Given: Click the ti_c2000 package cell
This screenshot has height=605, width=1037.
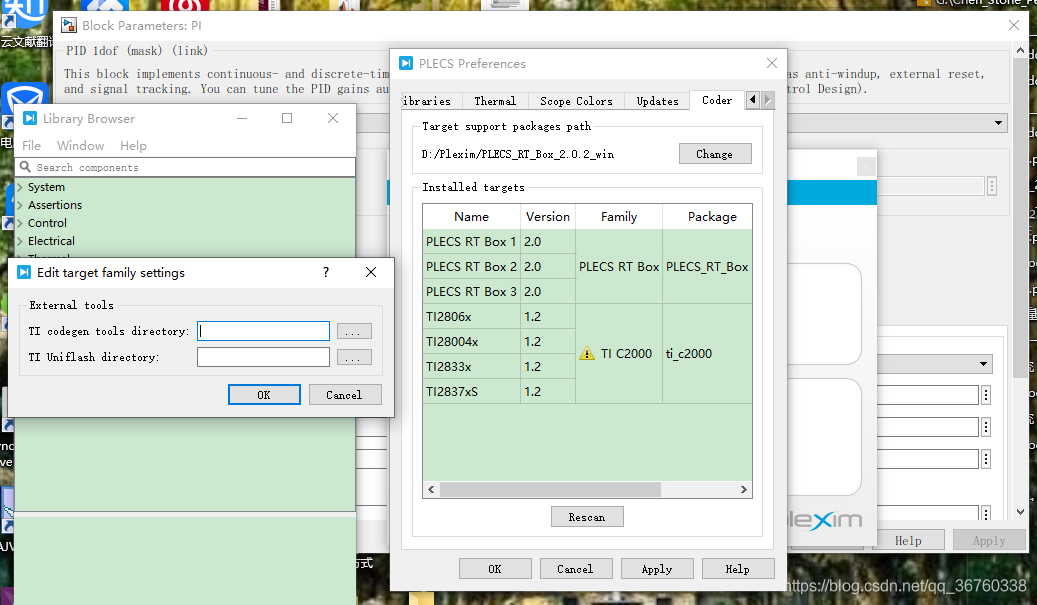Looking at the screenshot, I should pos(707,354).
